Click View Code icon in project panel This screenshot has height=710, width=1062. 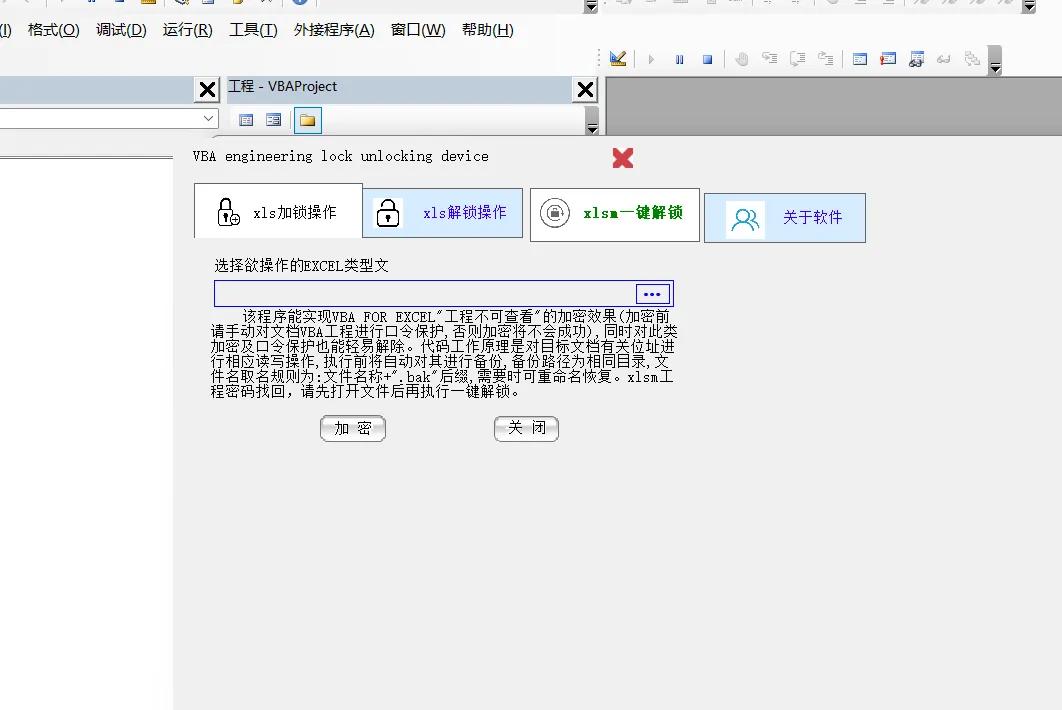coord(247,121)
